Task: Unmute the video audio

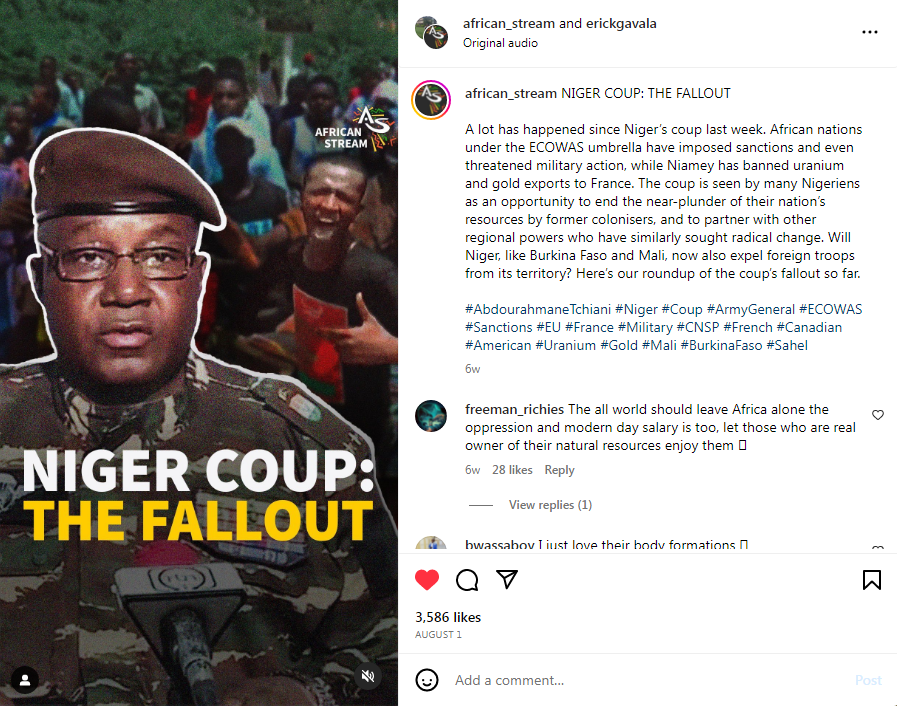Action: click(x=368, y=677)
